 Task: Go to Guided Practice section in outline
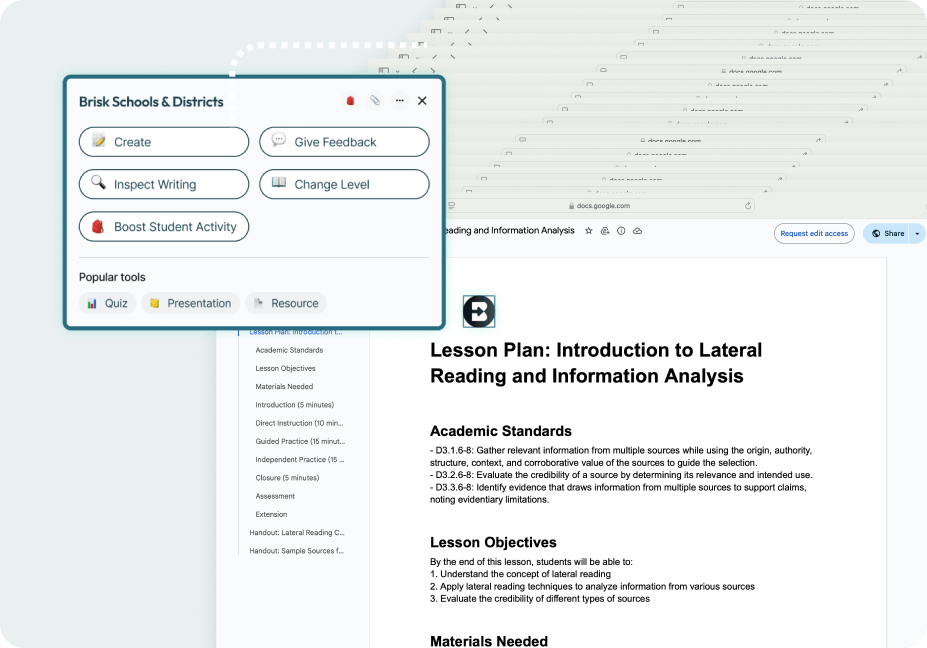300,441
